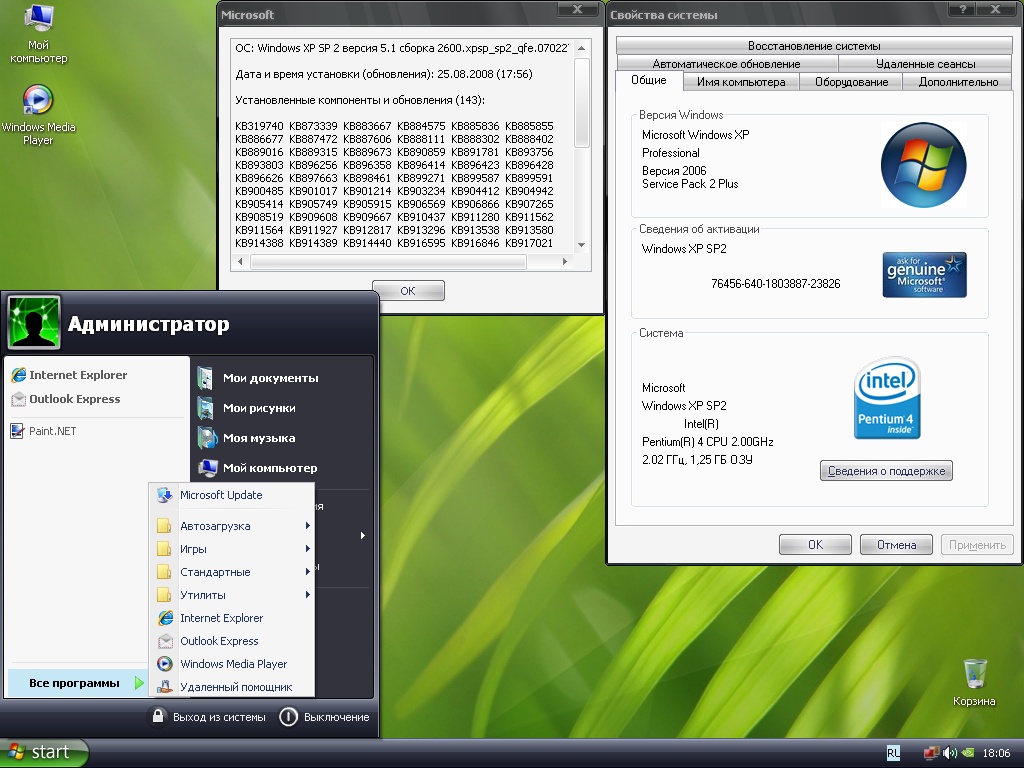
Task: Click the Выключение shutdown power icon
Action: [288, 717]
